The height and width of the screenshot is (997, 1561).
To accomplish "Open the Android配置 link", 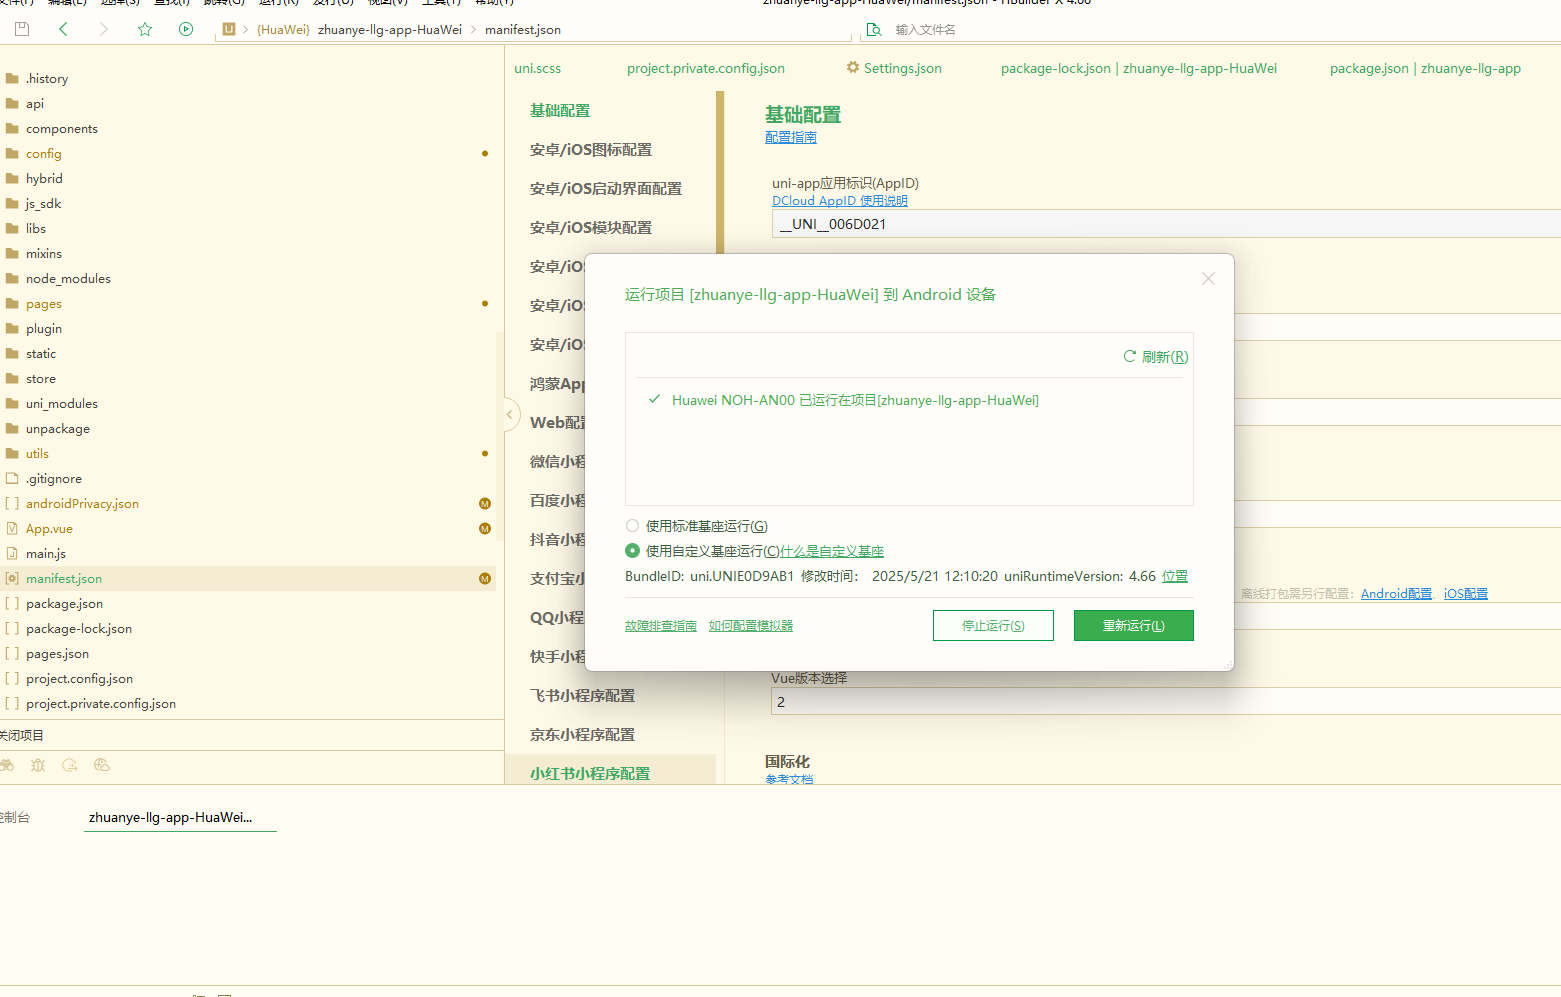I will [1396, 593].
